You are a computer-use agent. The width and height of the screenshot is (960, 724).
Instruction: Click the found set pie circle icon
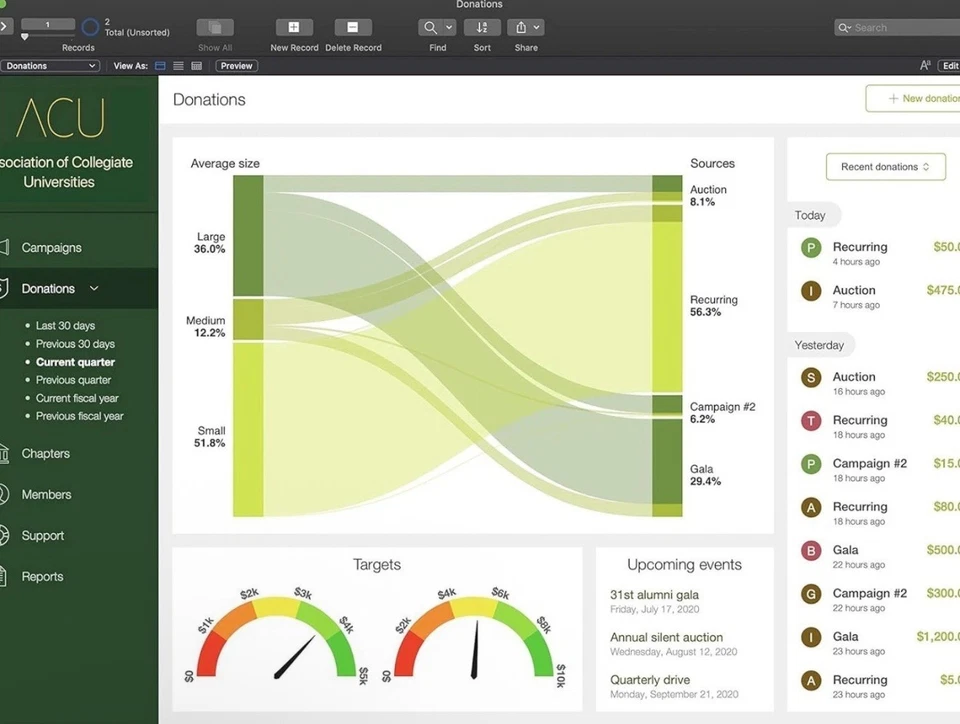(x=90, y=27)
